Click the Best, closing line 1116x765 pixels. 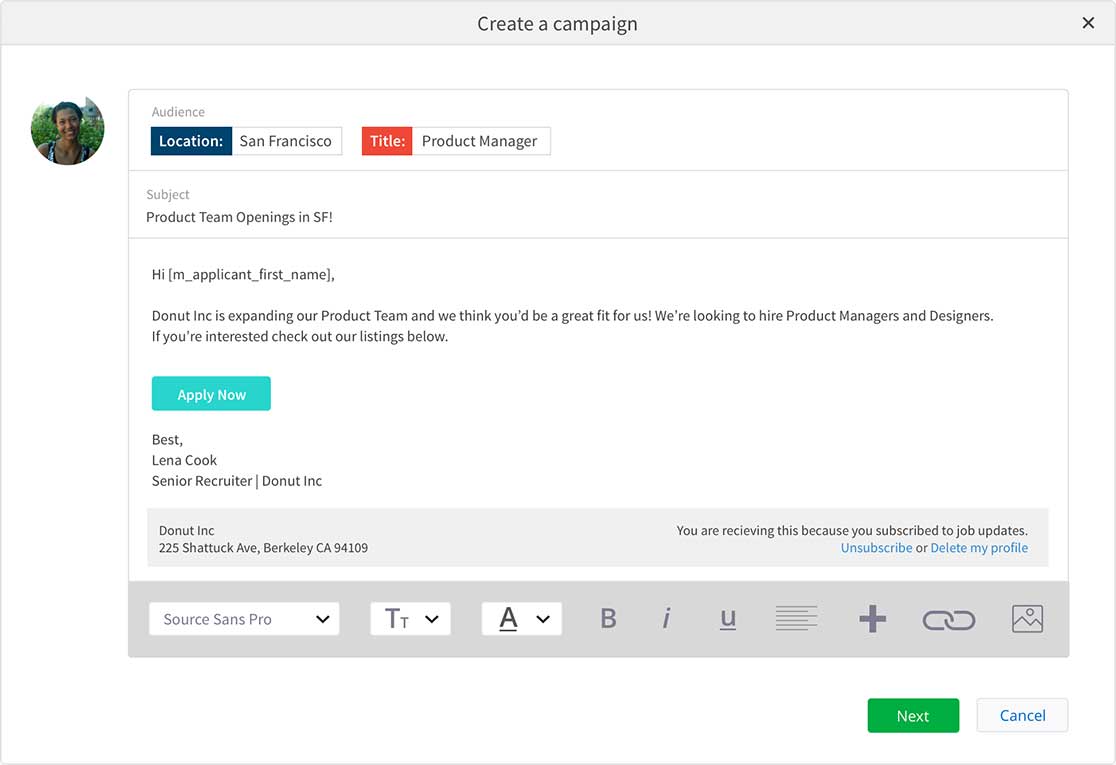pos(167,440)
